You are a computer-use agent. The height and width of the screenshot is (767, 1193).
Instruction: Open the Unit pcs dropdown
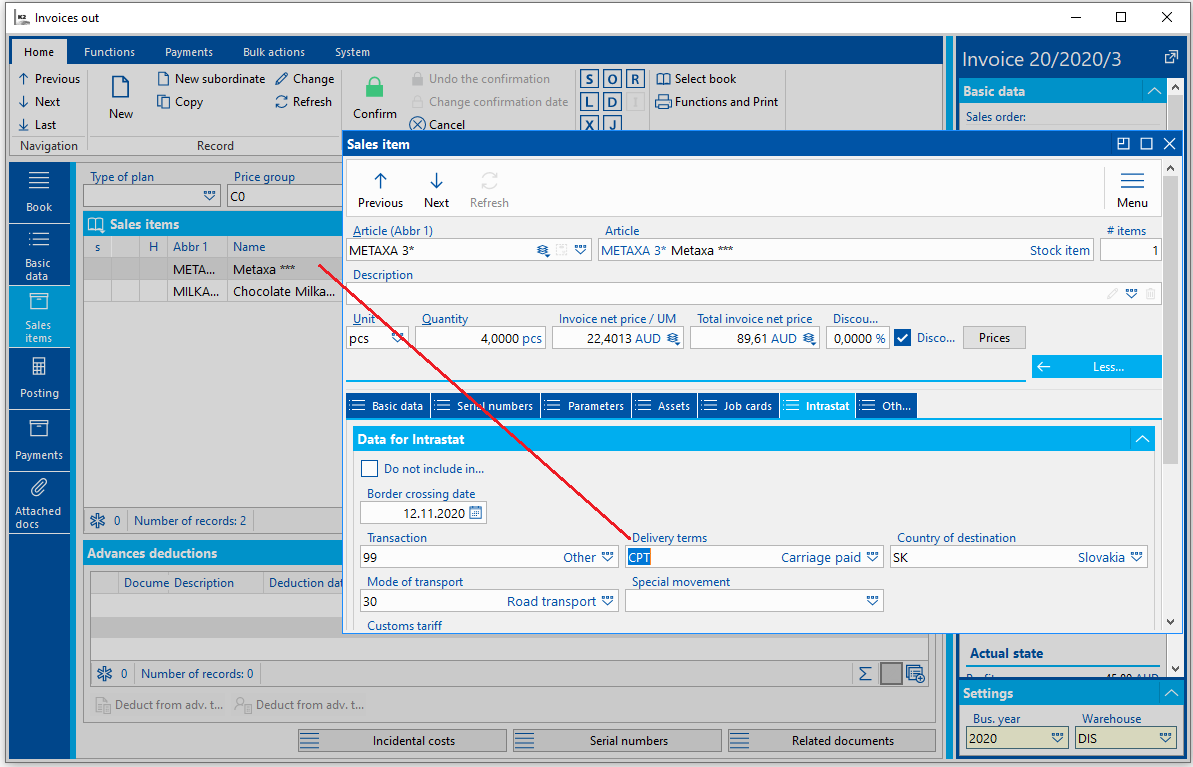pyautogui.click(x=398, y=338)
